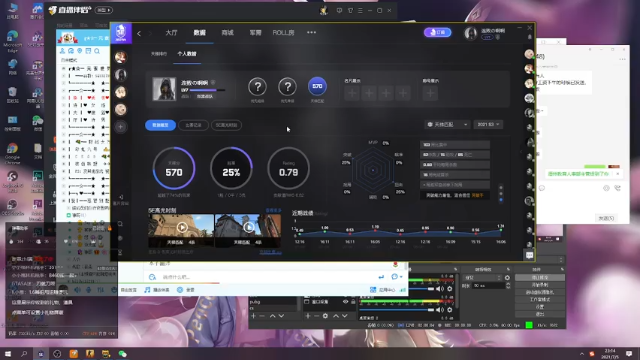Click the first question-mark rank badge
The image size is (640, 360).
(x=258, y=87)
